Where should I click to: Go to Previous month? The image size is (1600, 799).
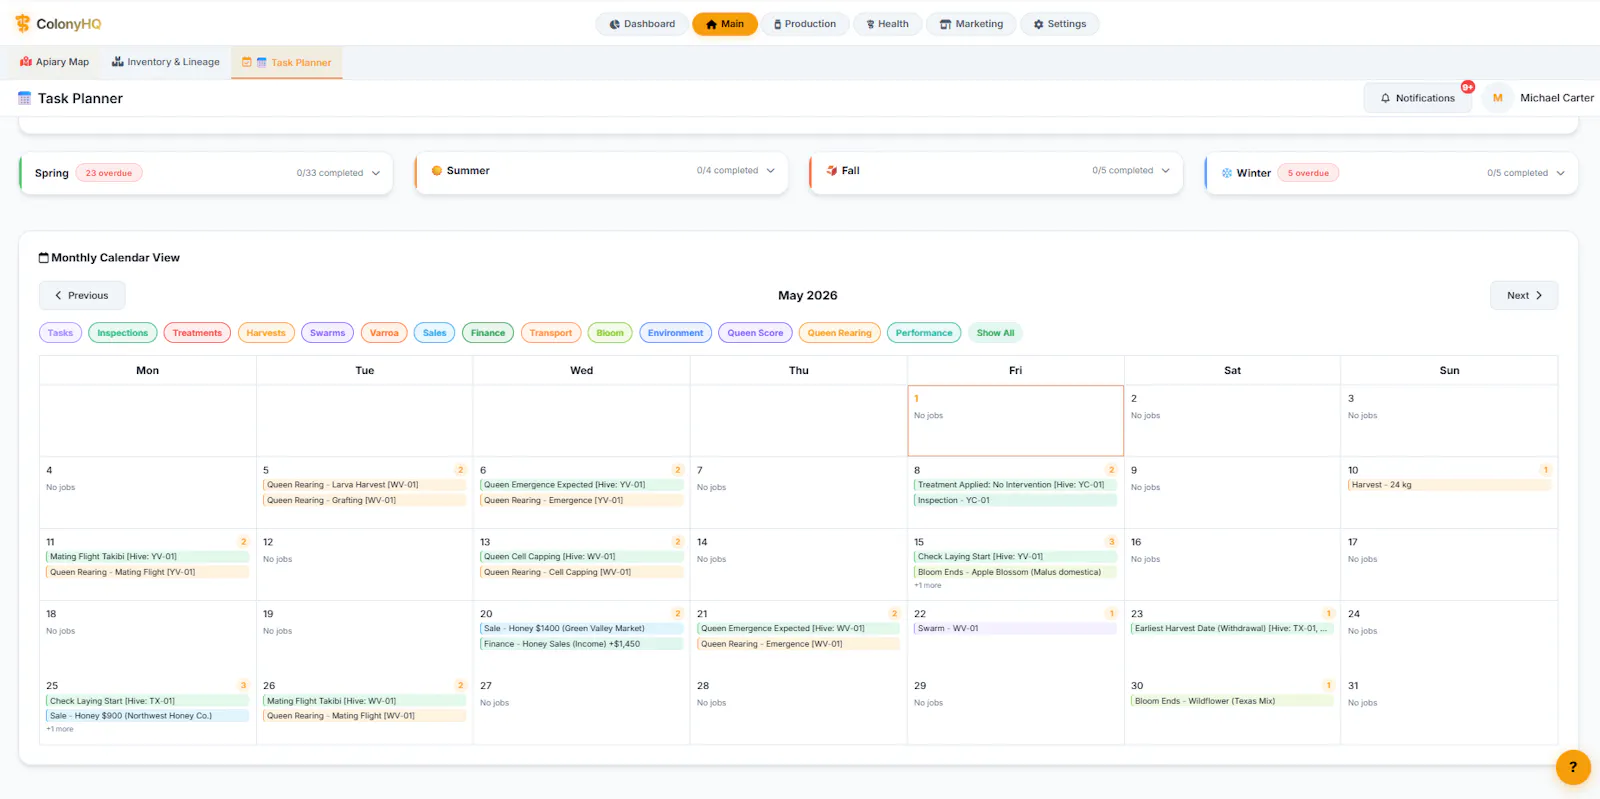point(82,296)
